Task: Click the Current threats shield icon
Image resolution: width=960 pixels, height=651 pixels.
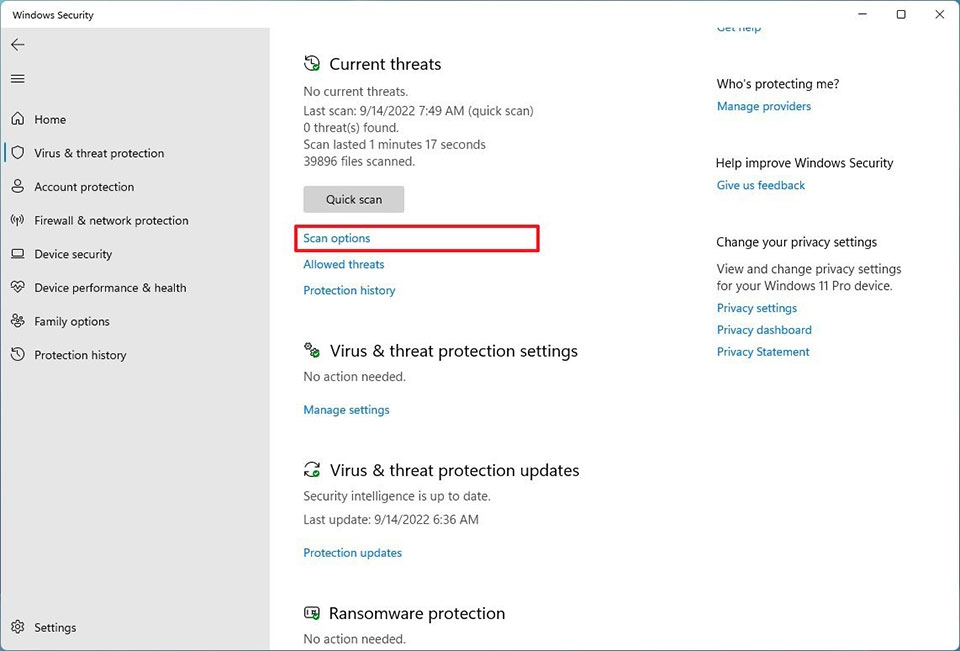Action: (x=311, y=62)
